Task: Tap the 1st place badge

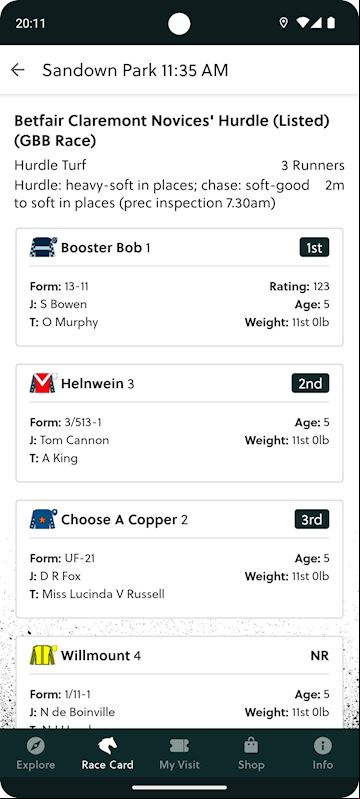Action: click(314, 248)
